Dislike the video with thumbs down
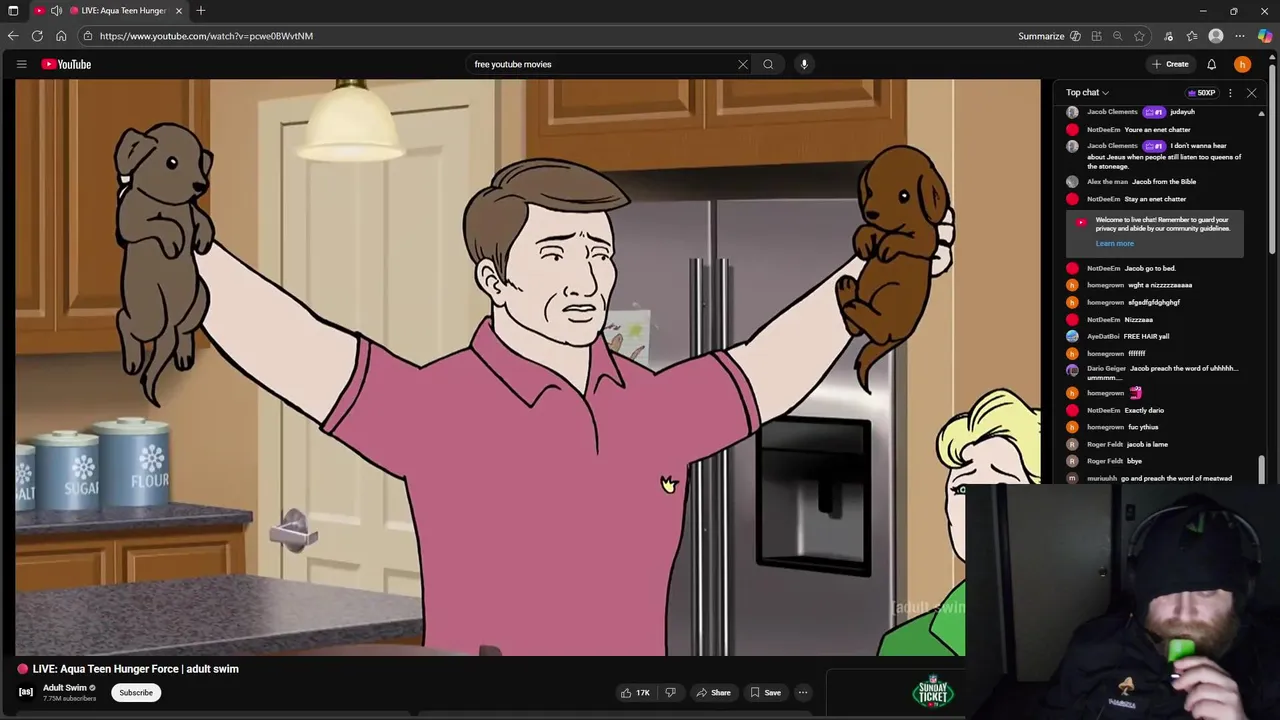Screen dimensions: 1280x720 coord(670,692)
